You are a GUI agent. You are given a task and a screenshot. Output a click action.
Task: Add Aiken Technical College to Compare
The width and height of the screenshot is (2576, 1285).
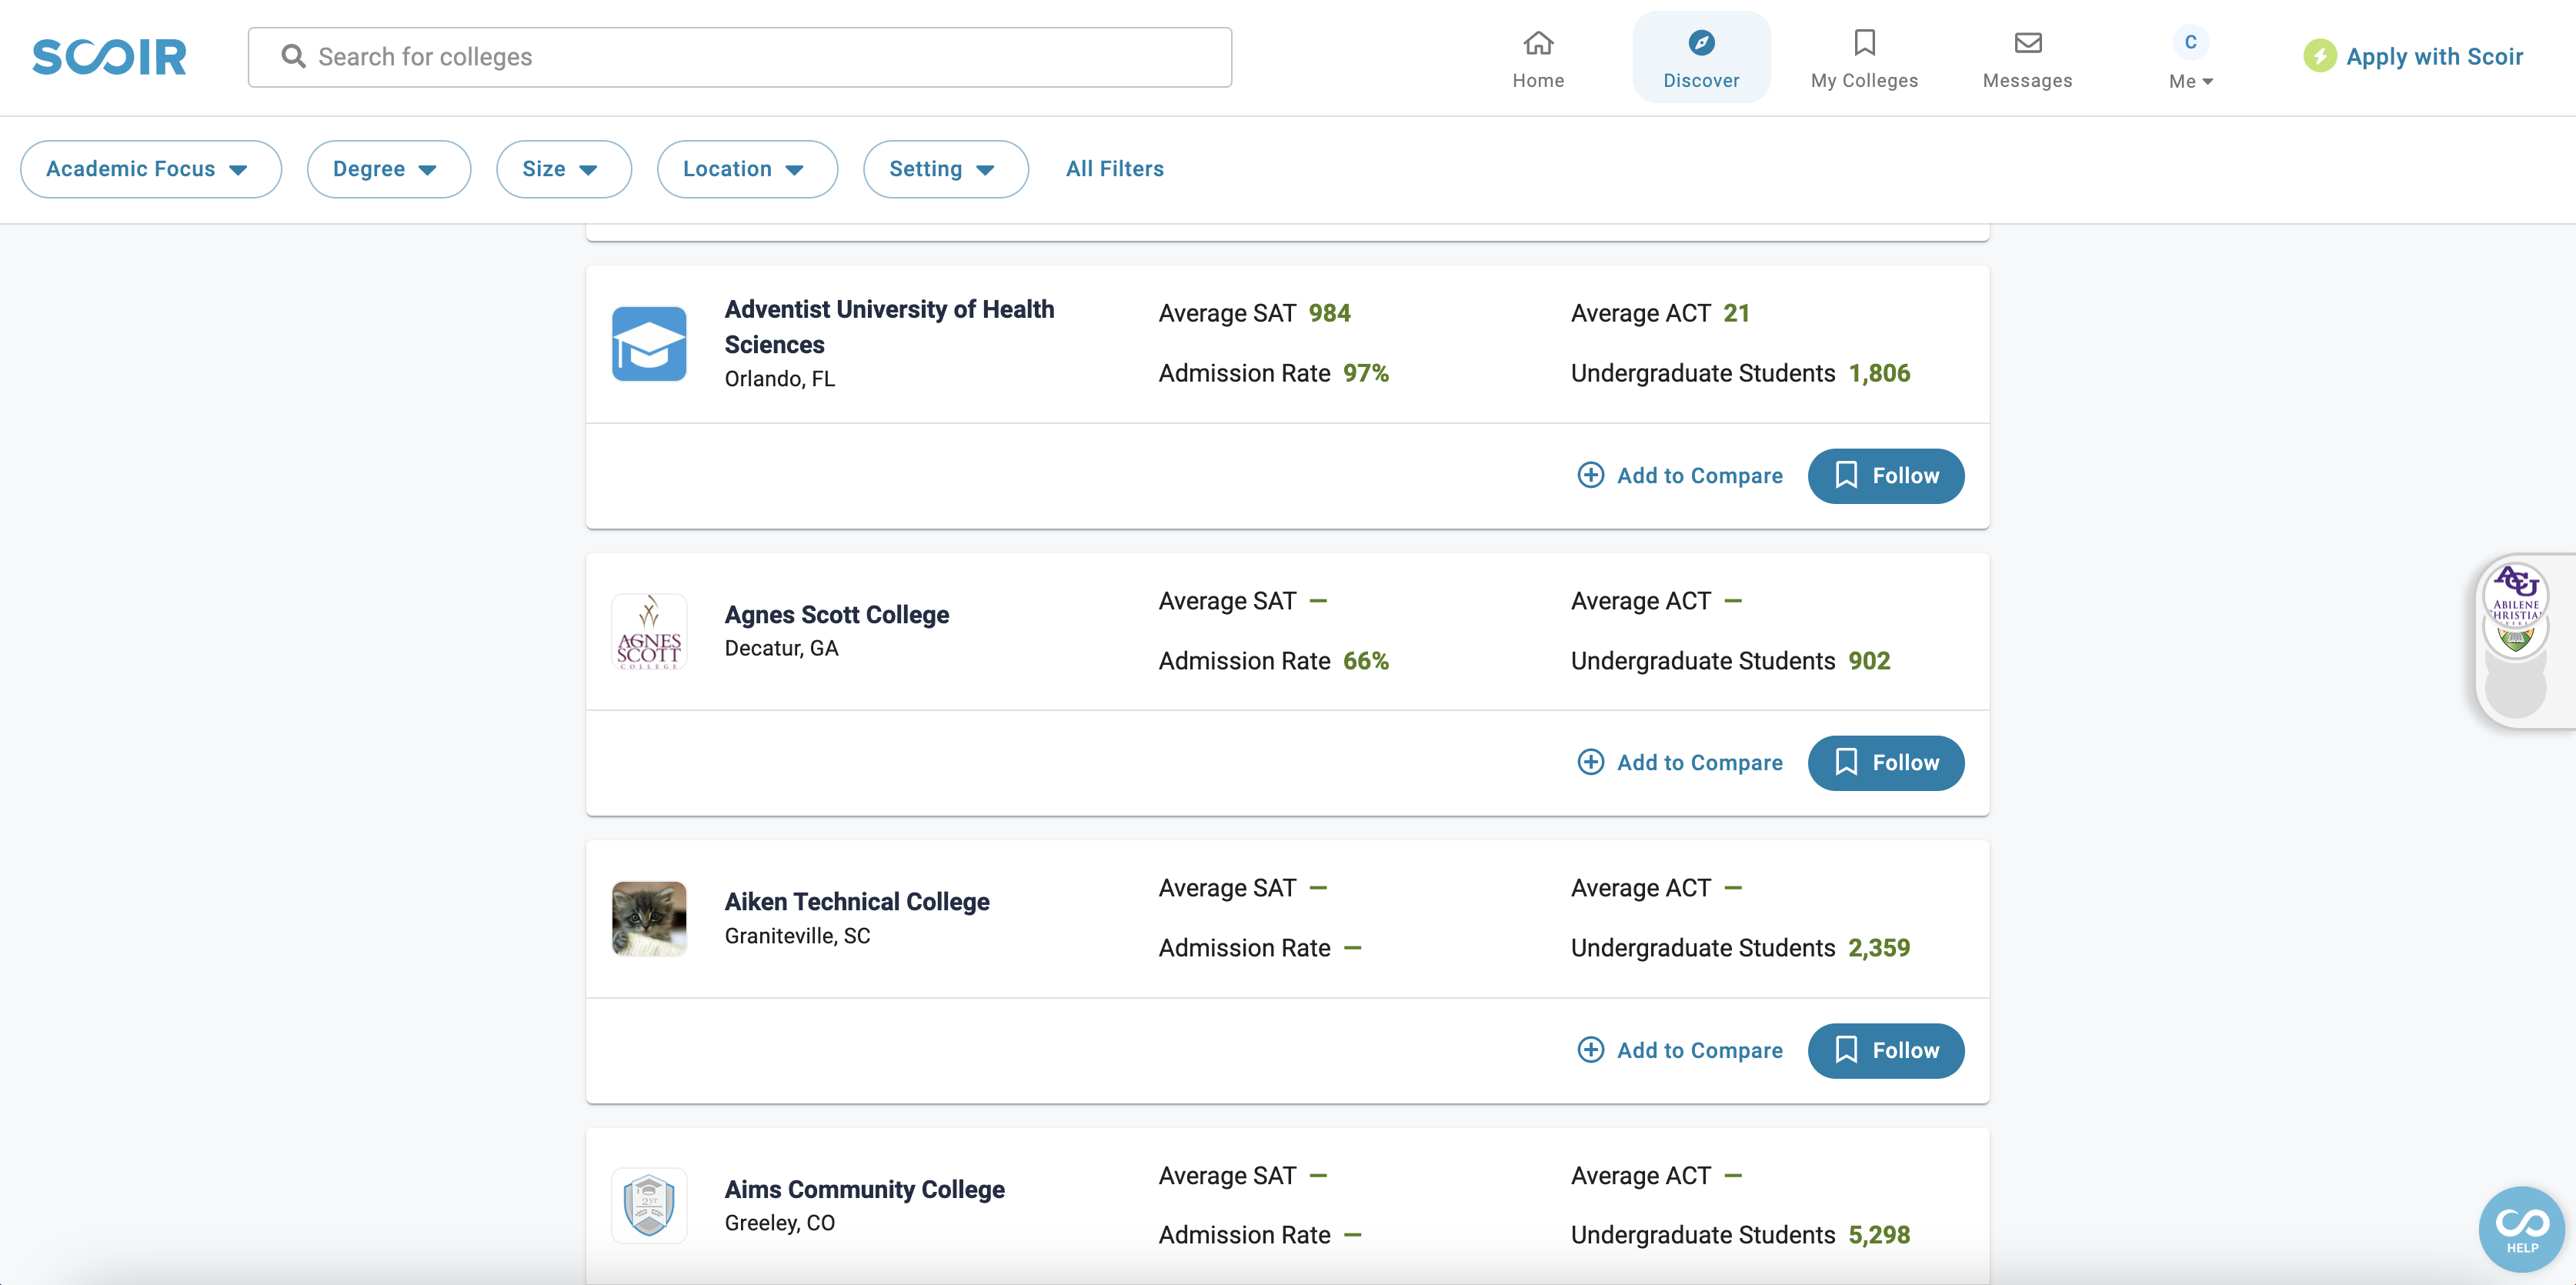1680,1051
